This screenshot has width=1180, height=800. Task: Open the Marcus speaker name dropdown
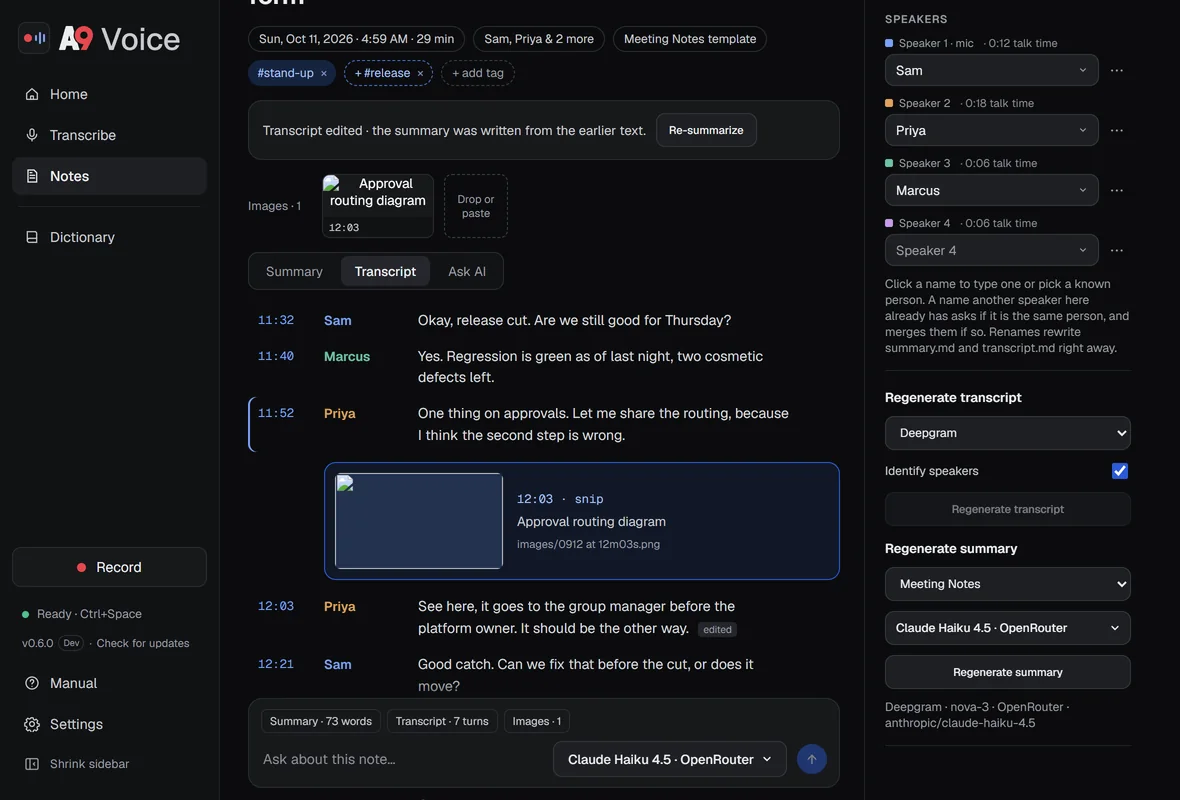(991, 190)
